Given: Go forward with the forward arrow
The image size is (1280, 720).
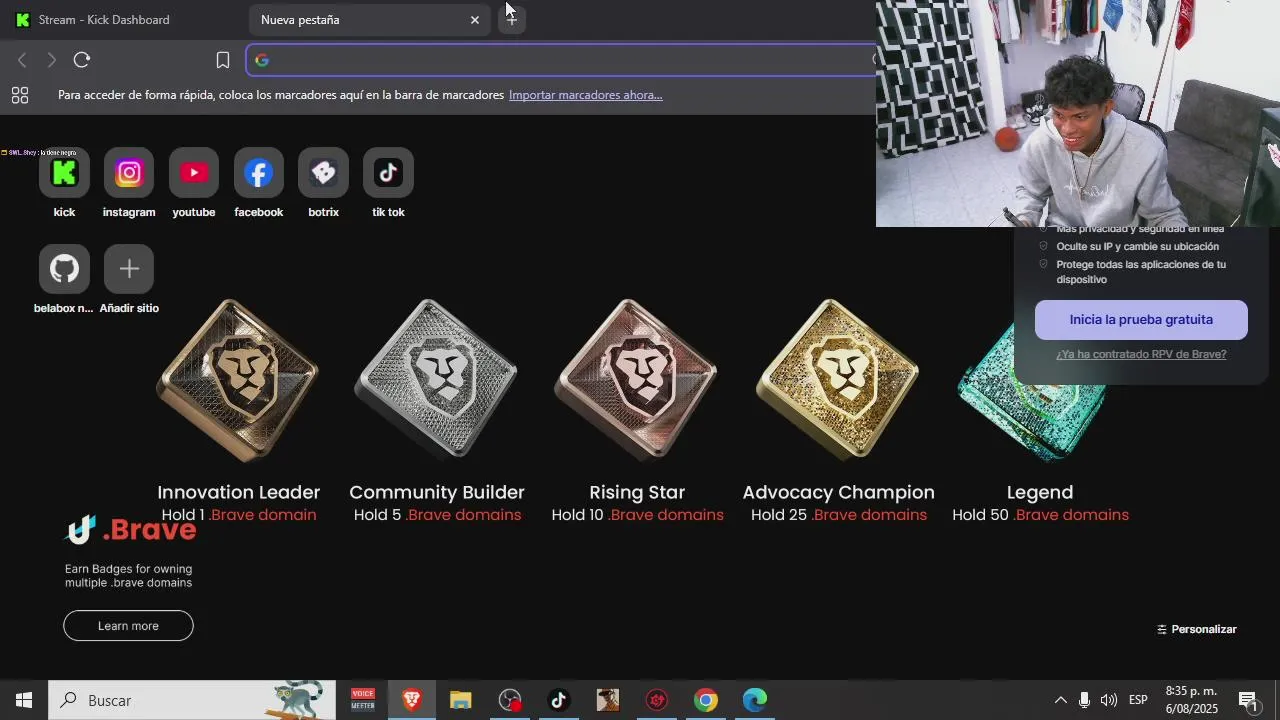Looking at the screenshot, I should 52,60.
